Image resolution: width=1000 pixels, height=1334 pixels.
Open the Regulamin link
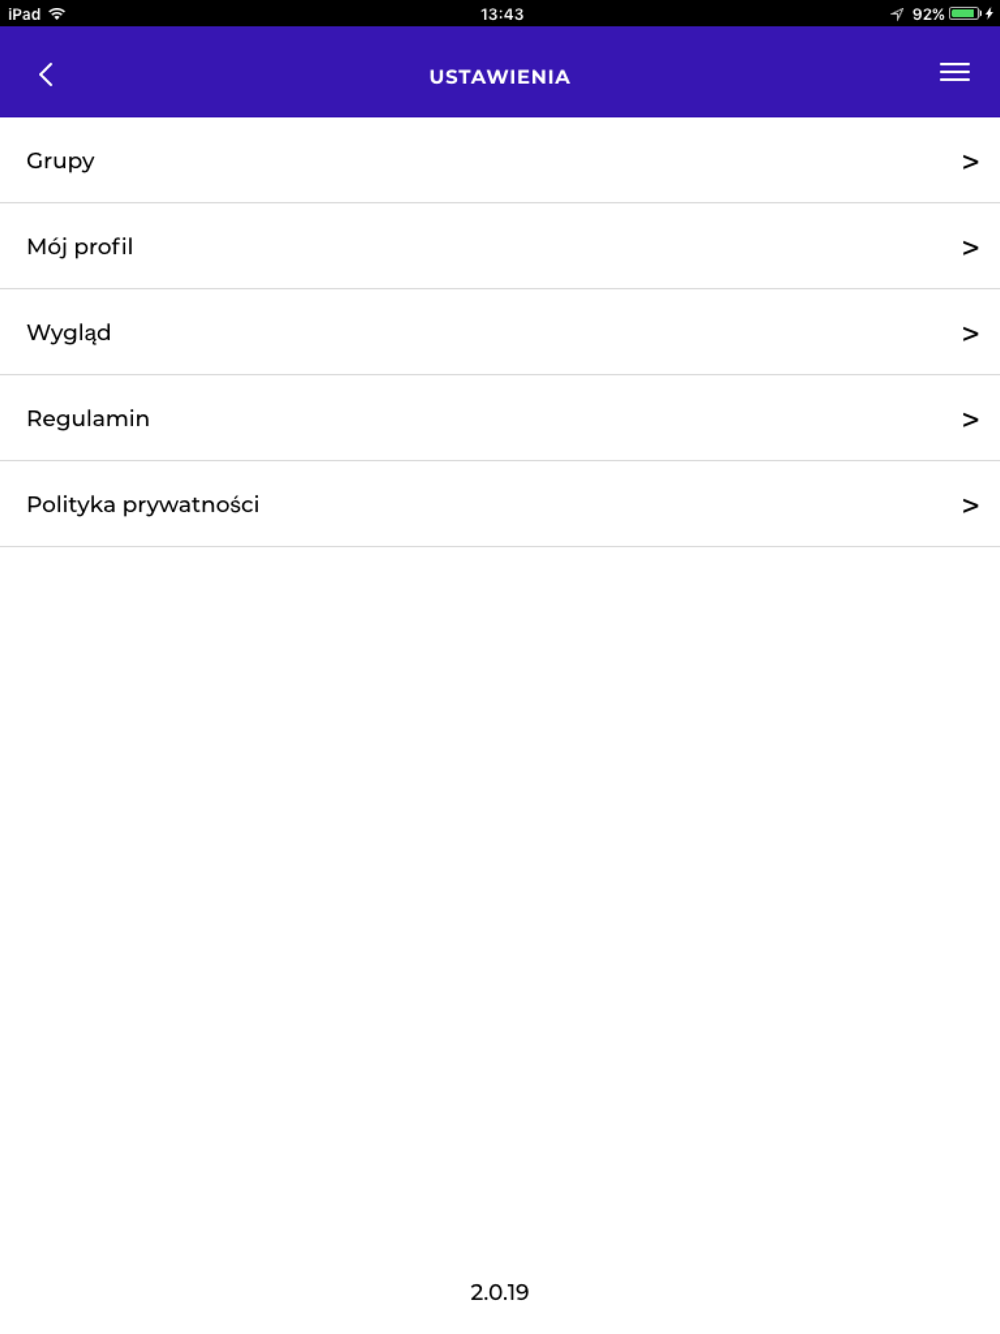88,419
